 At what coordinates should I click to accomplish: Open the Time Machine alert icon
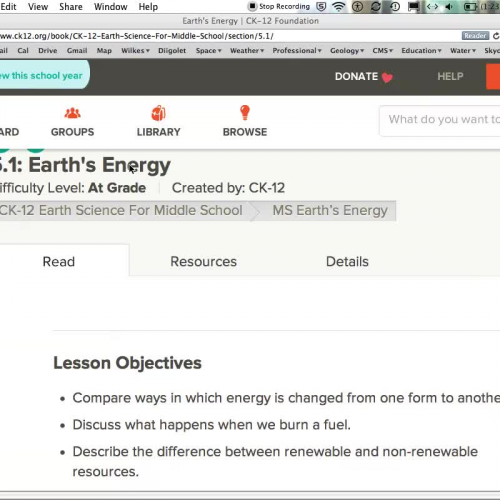(395, 6)
